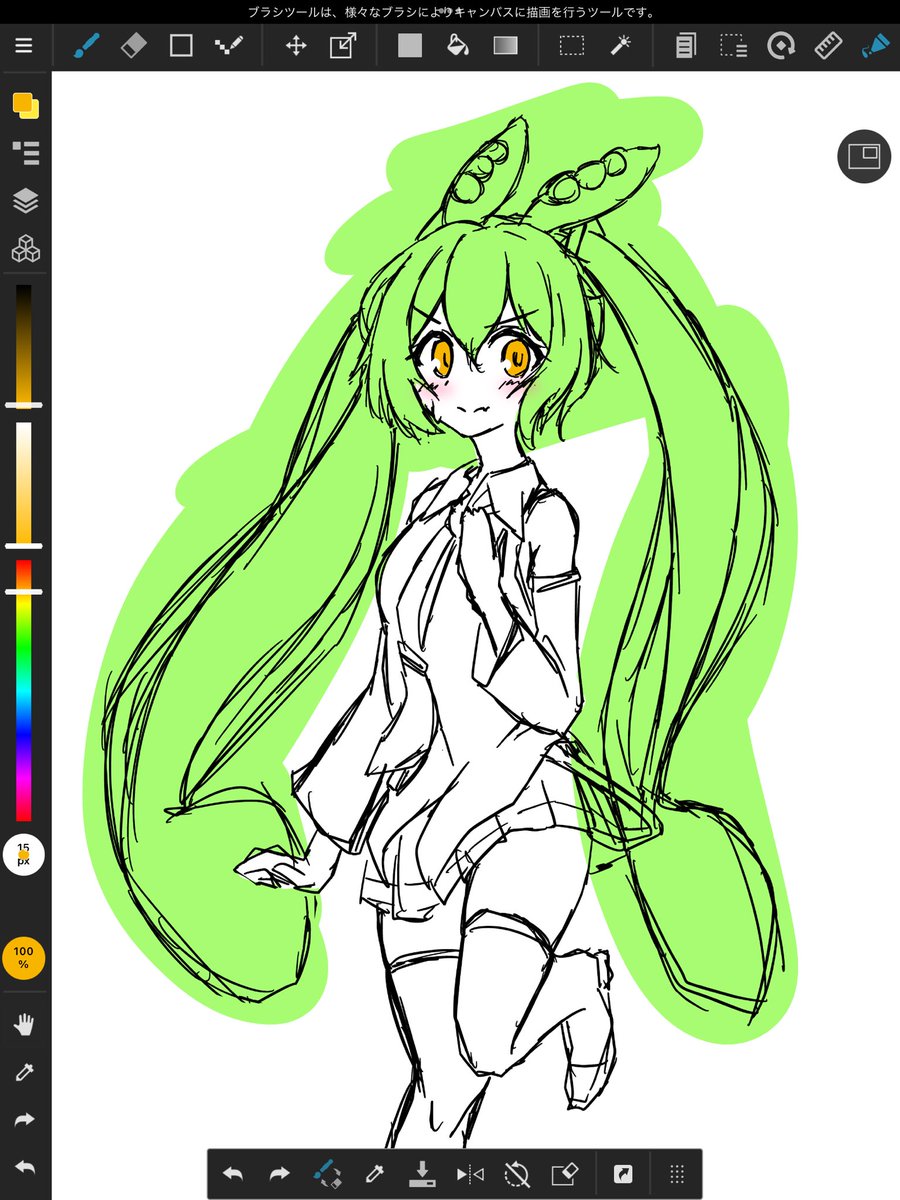Viewport: 900px width, 1200px height.
Task: Open the floating Navigator window button
Action: coord(863,156)
